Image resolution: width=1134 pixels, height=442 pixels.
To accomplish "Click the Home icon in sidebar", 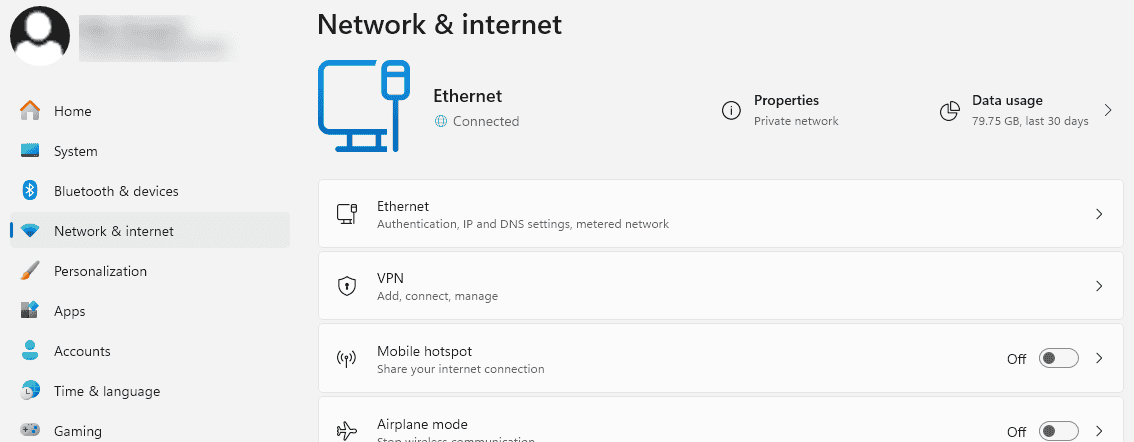I will [30, 111].
